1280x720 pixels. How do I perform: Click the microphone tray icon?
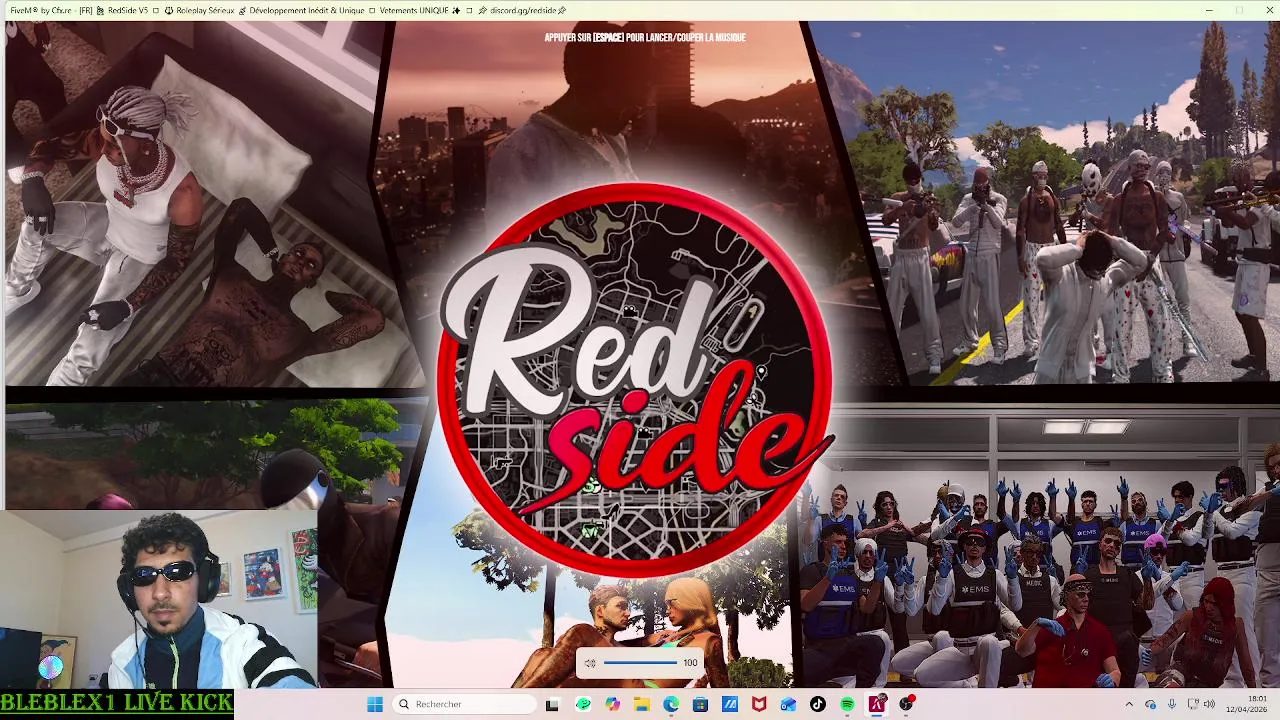point(1171,704)
